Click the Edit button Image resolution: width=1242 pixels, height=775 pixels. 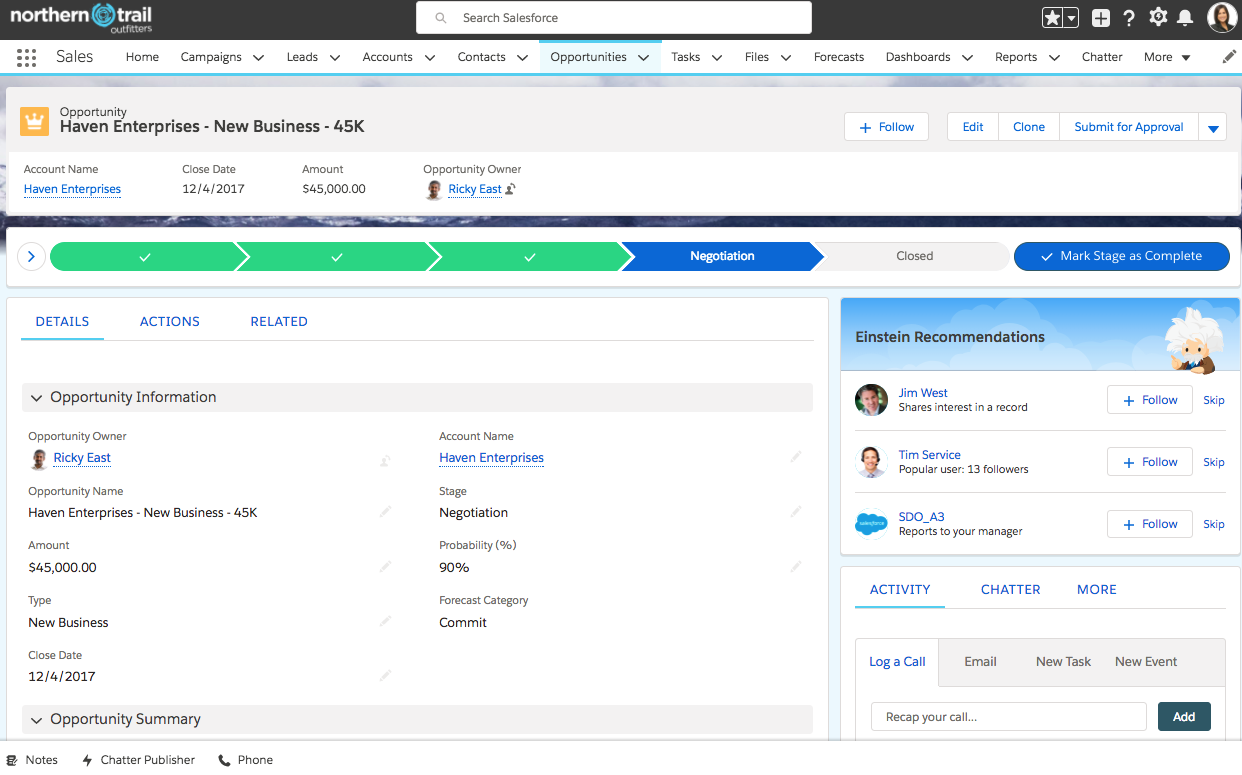pos(973,127)
